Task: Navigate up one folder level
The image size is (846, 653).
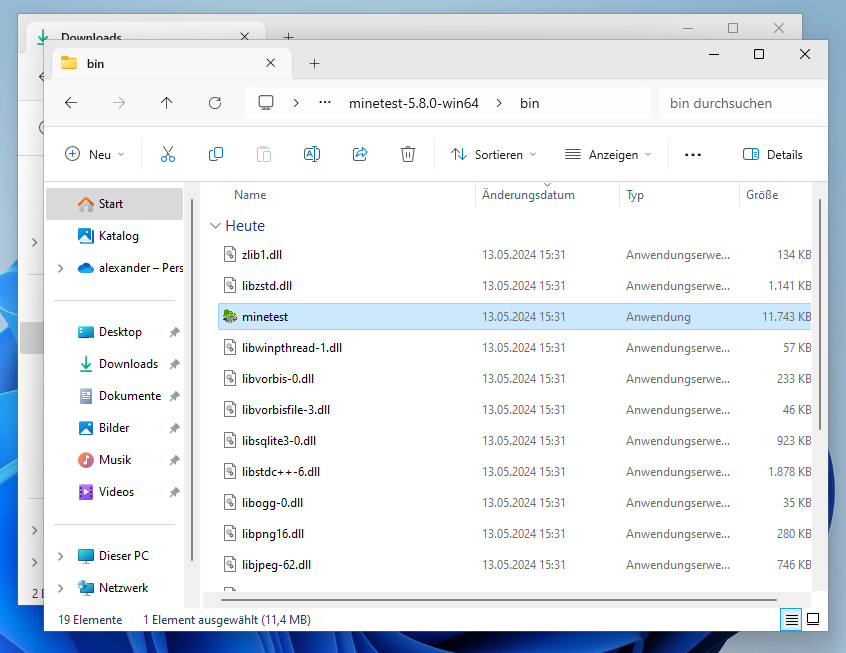Action: [x=167, y=103]
